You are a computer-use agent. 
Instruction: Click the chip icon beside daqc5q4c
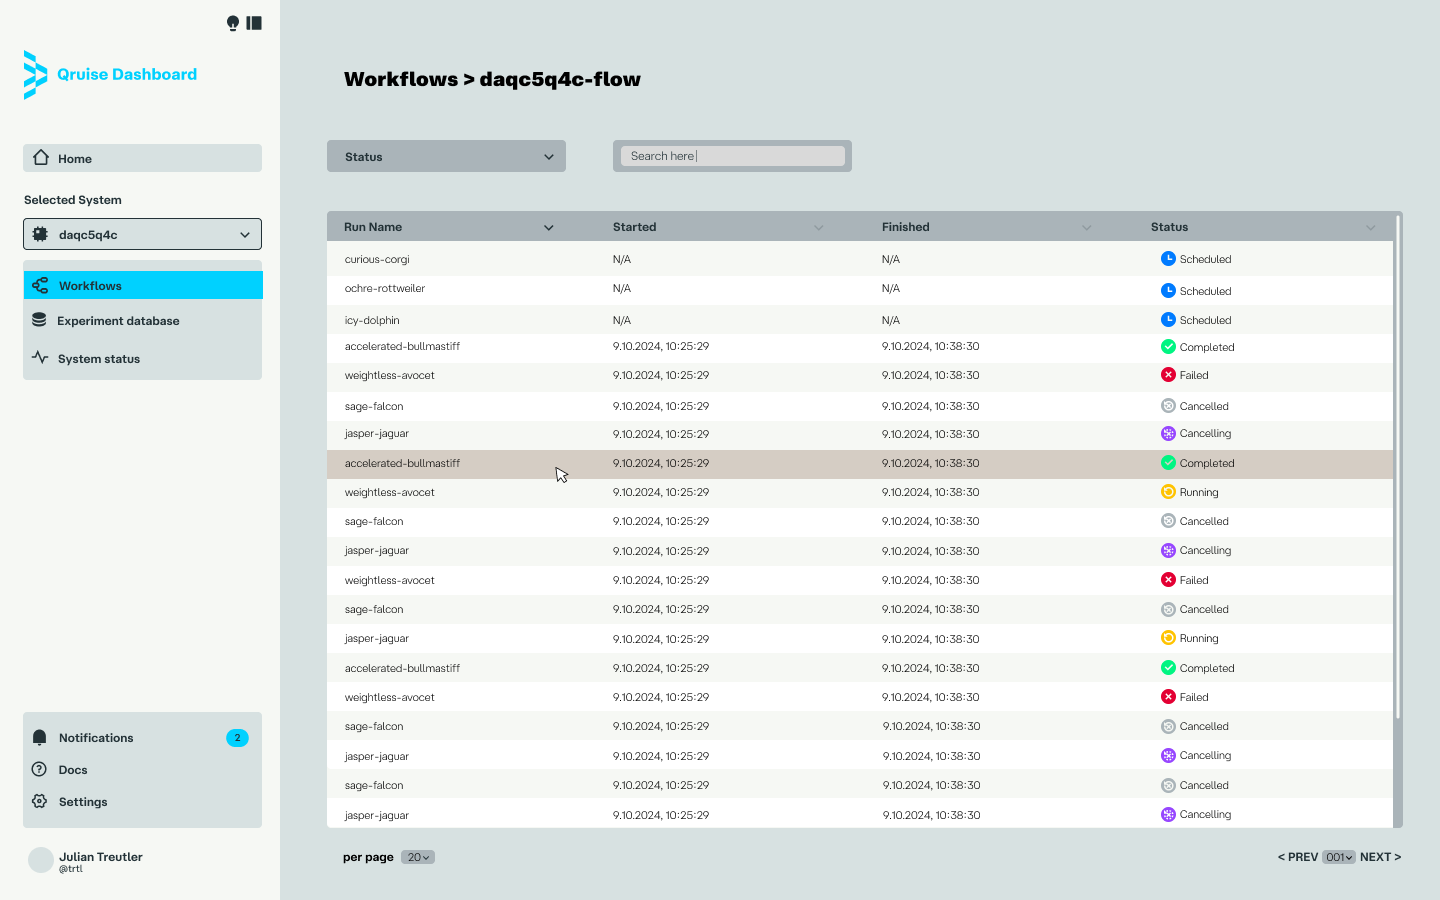tap(40, 234)
